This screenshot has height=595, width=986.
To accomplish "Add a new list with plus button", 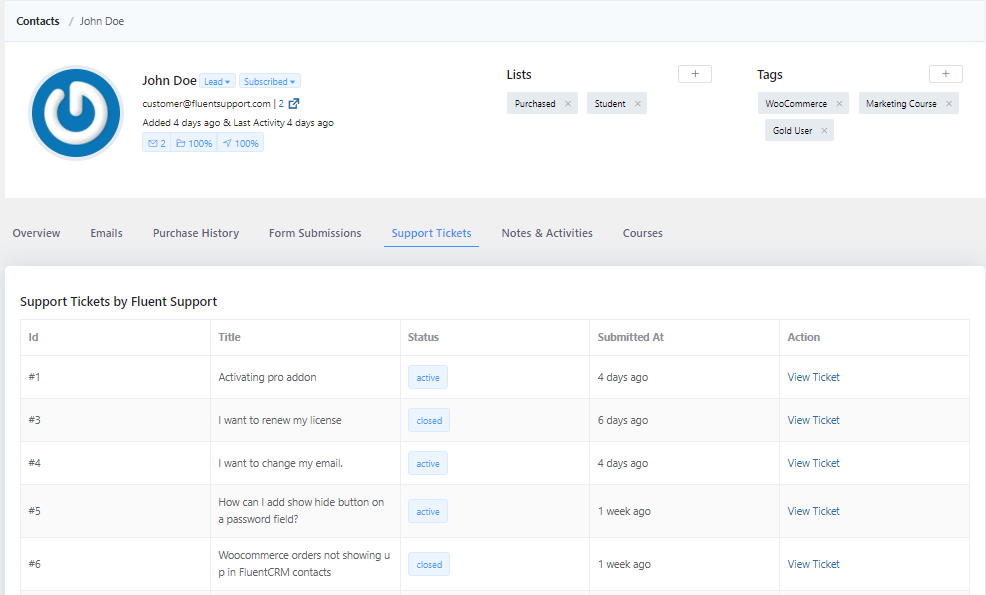I will pos(695,74).
